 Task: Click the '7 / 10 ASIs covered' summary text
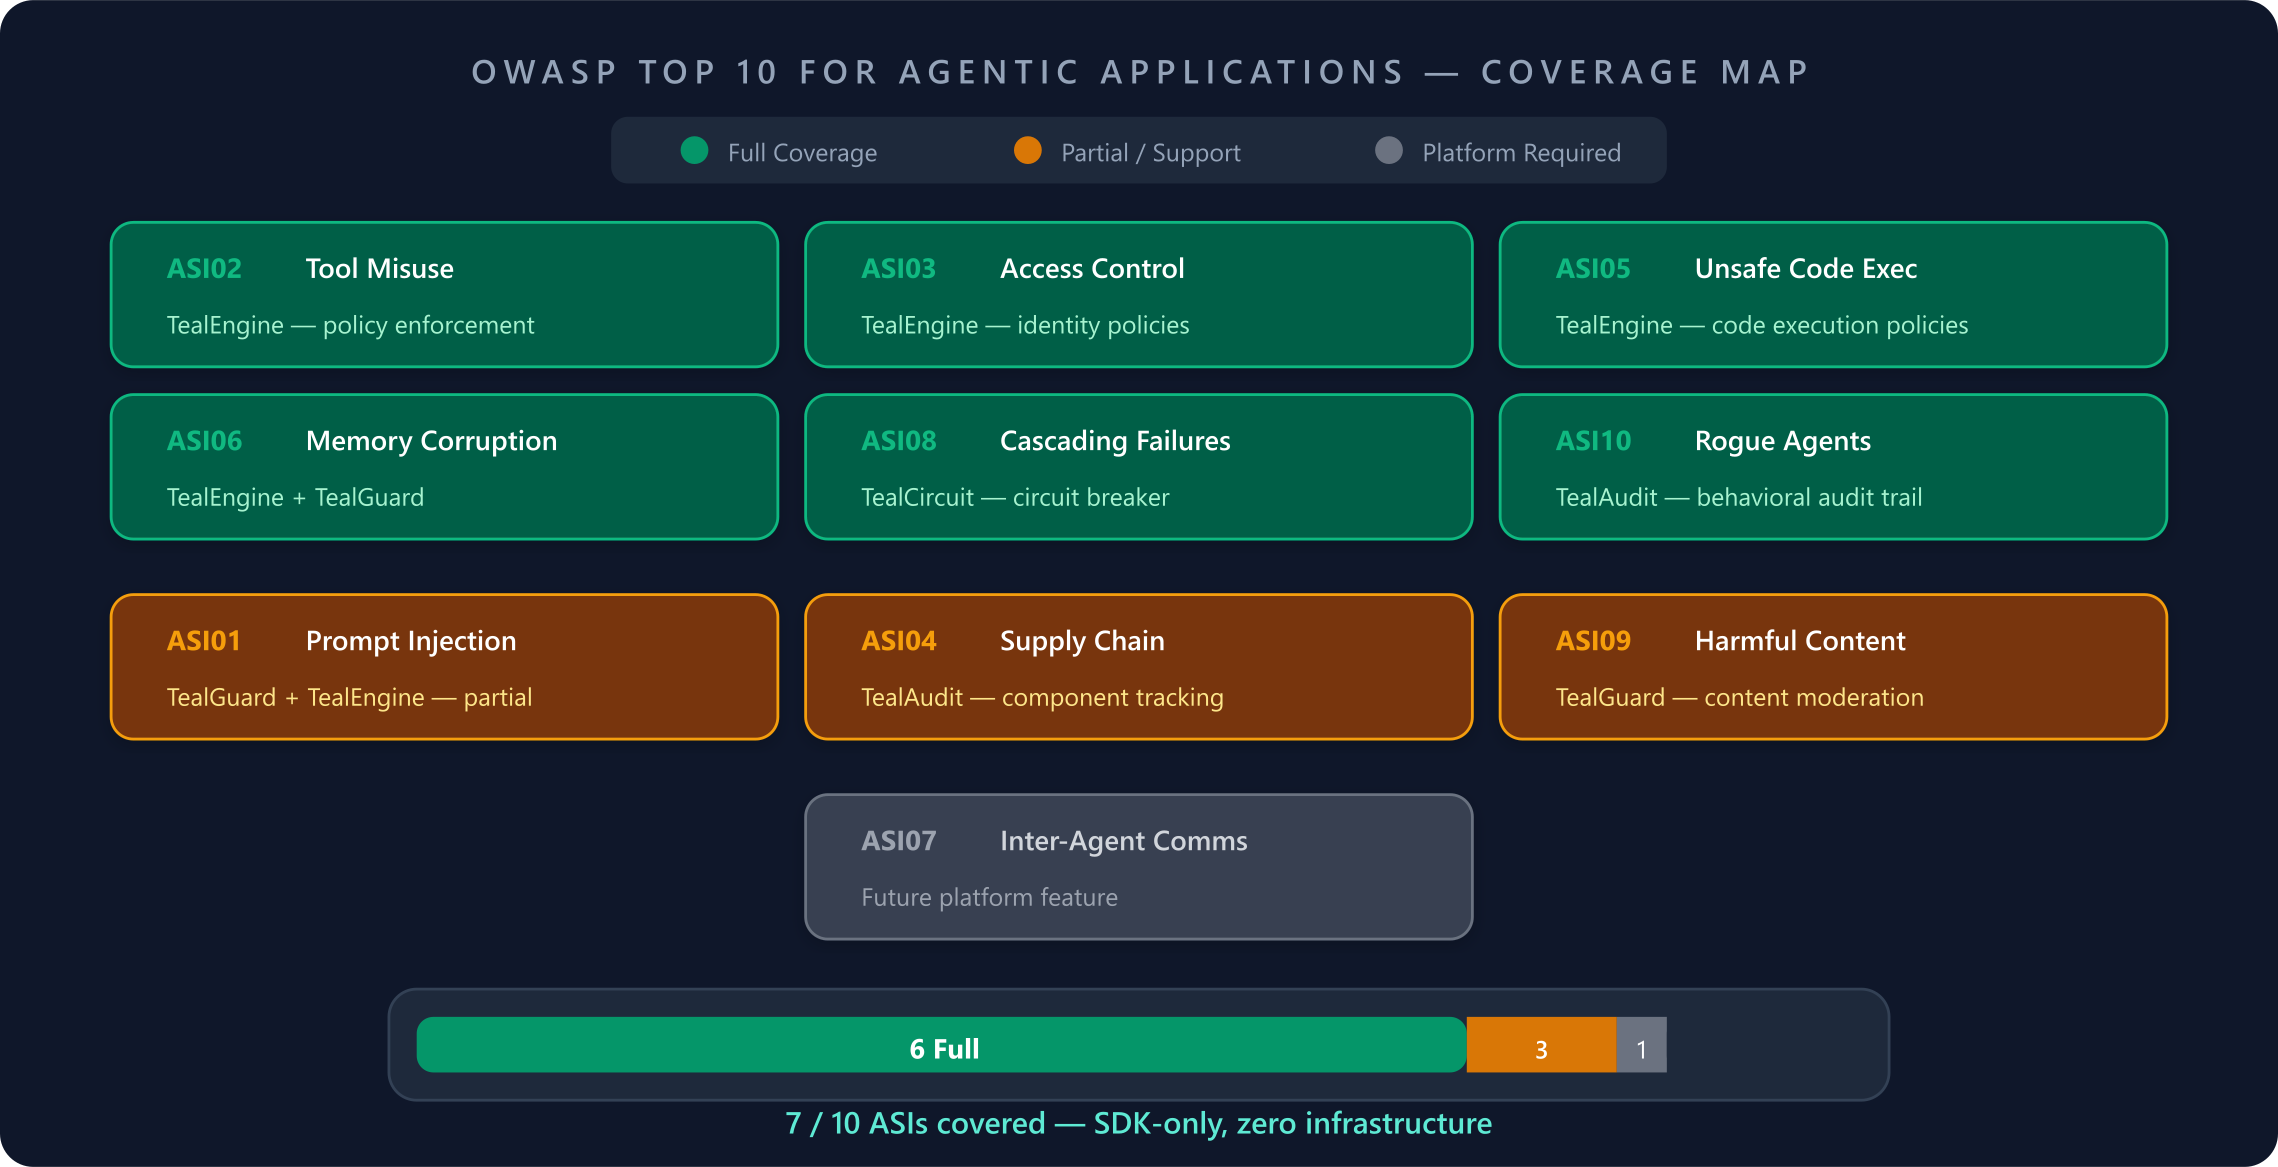[1138, 1124]
